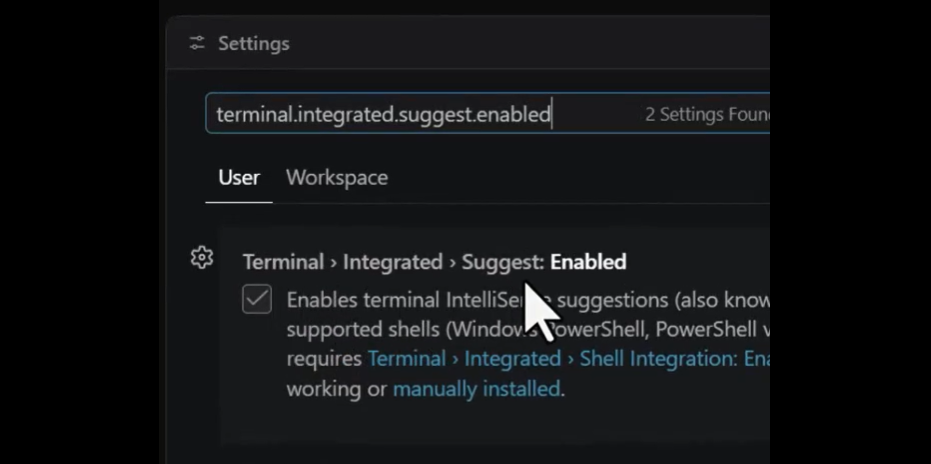Screen dimensions: 931x464
Task: Click the "Suggest:" word in setting title
Action: [503, 262]
